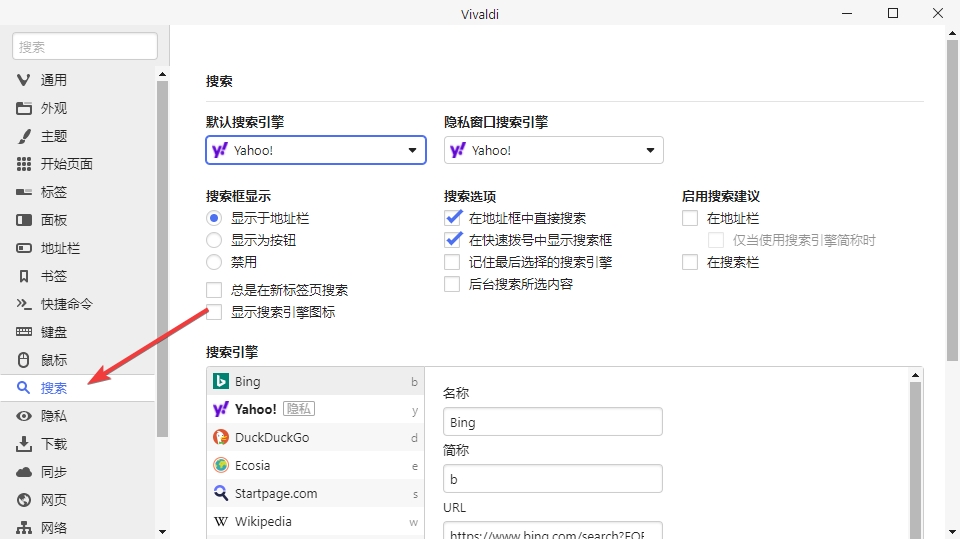The height and width of the screenshot is (539, 960).
Task: Click the cloud icon beside 同步
Action: click(x=23, y=472)
